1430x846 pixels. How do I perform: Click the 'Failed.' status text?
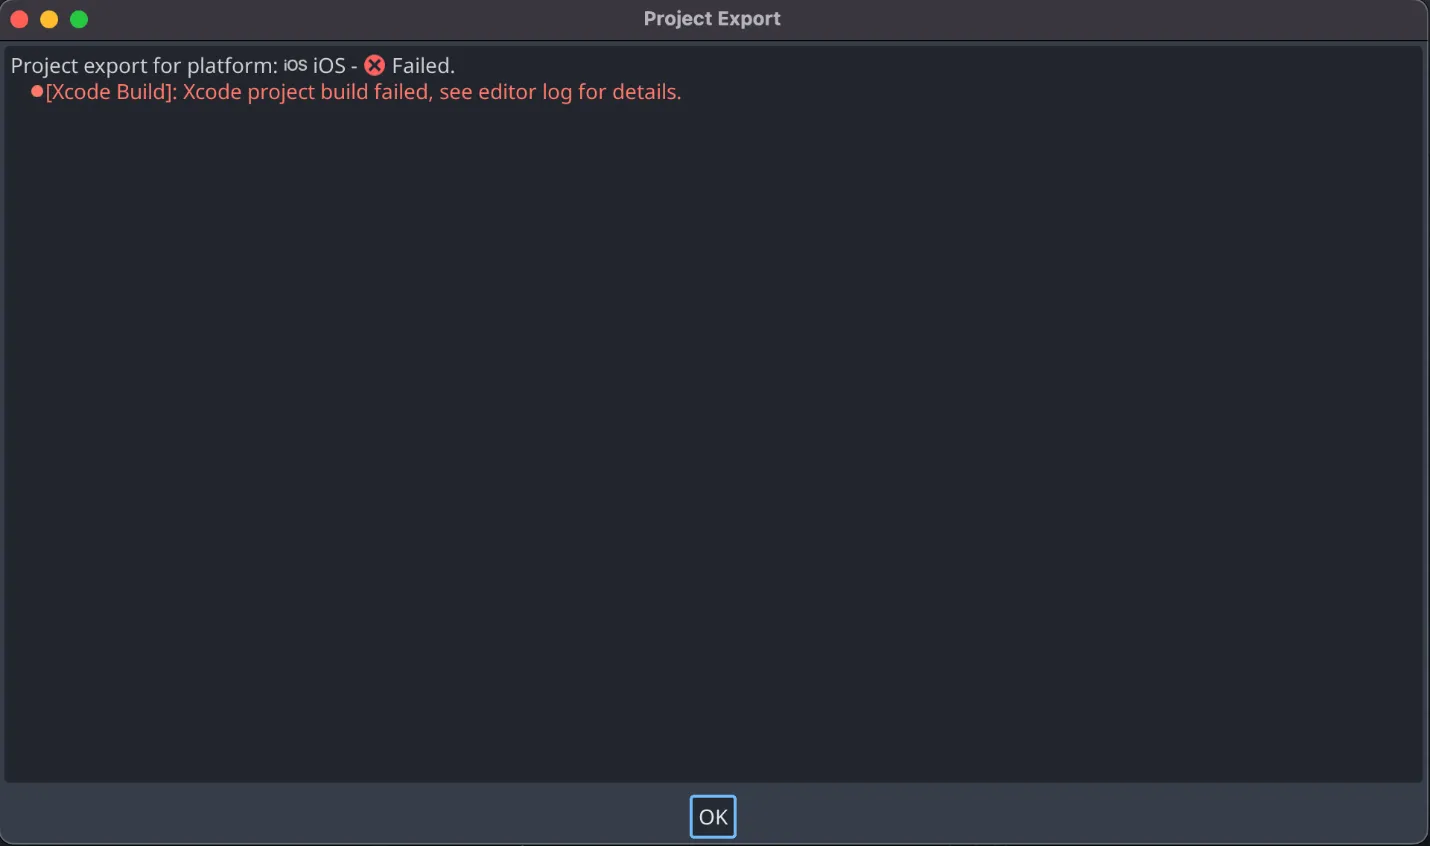pyautogui.click(x=423, y=66)
